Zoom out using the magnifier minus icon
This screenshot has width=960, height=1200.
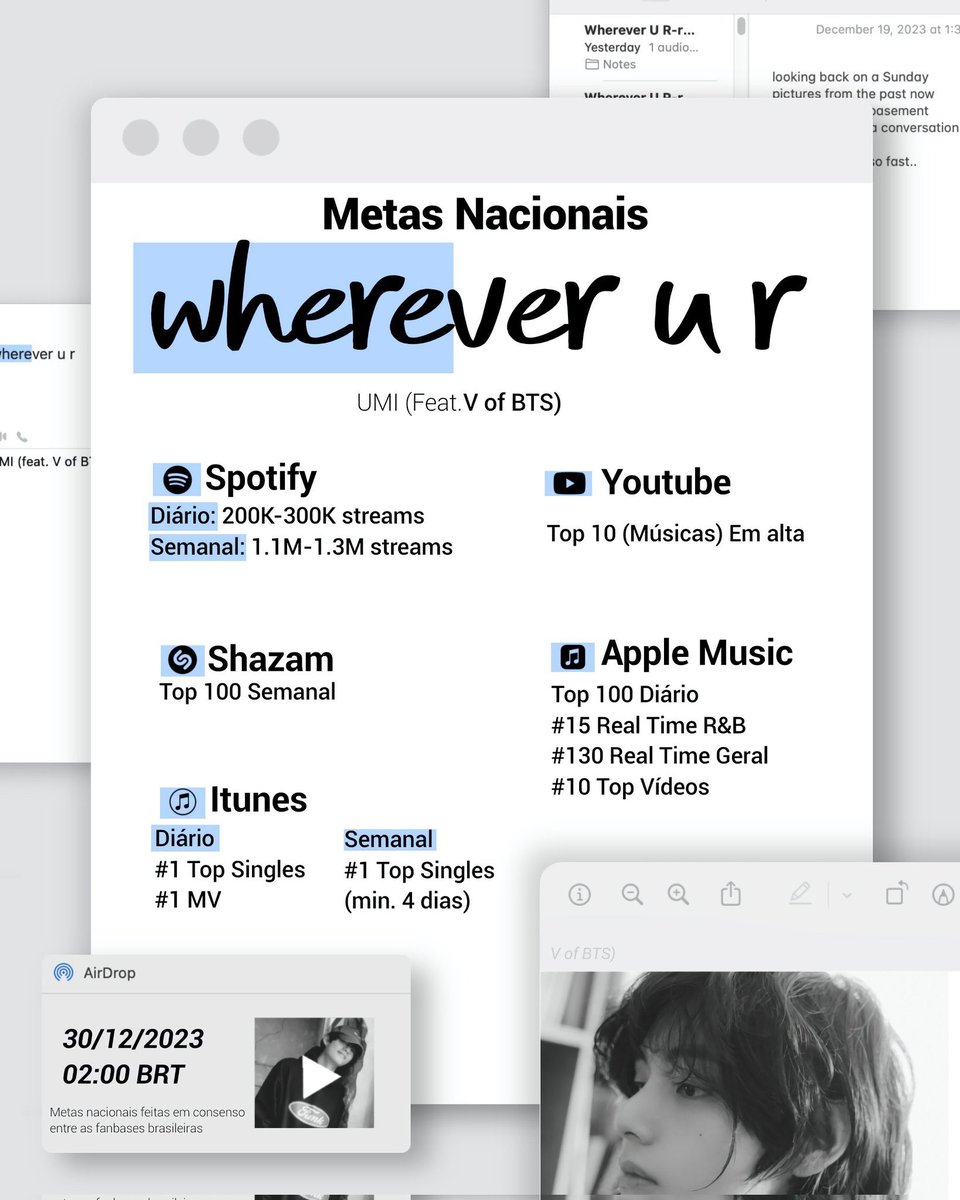[632, 894]
